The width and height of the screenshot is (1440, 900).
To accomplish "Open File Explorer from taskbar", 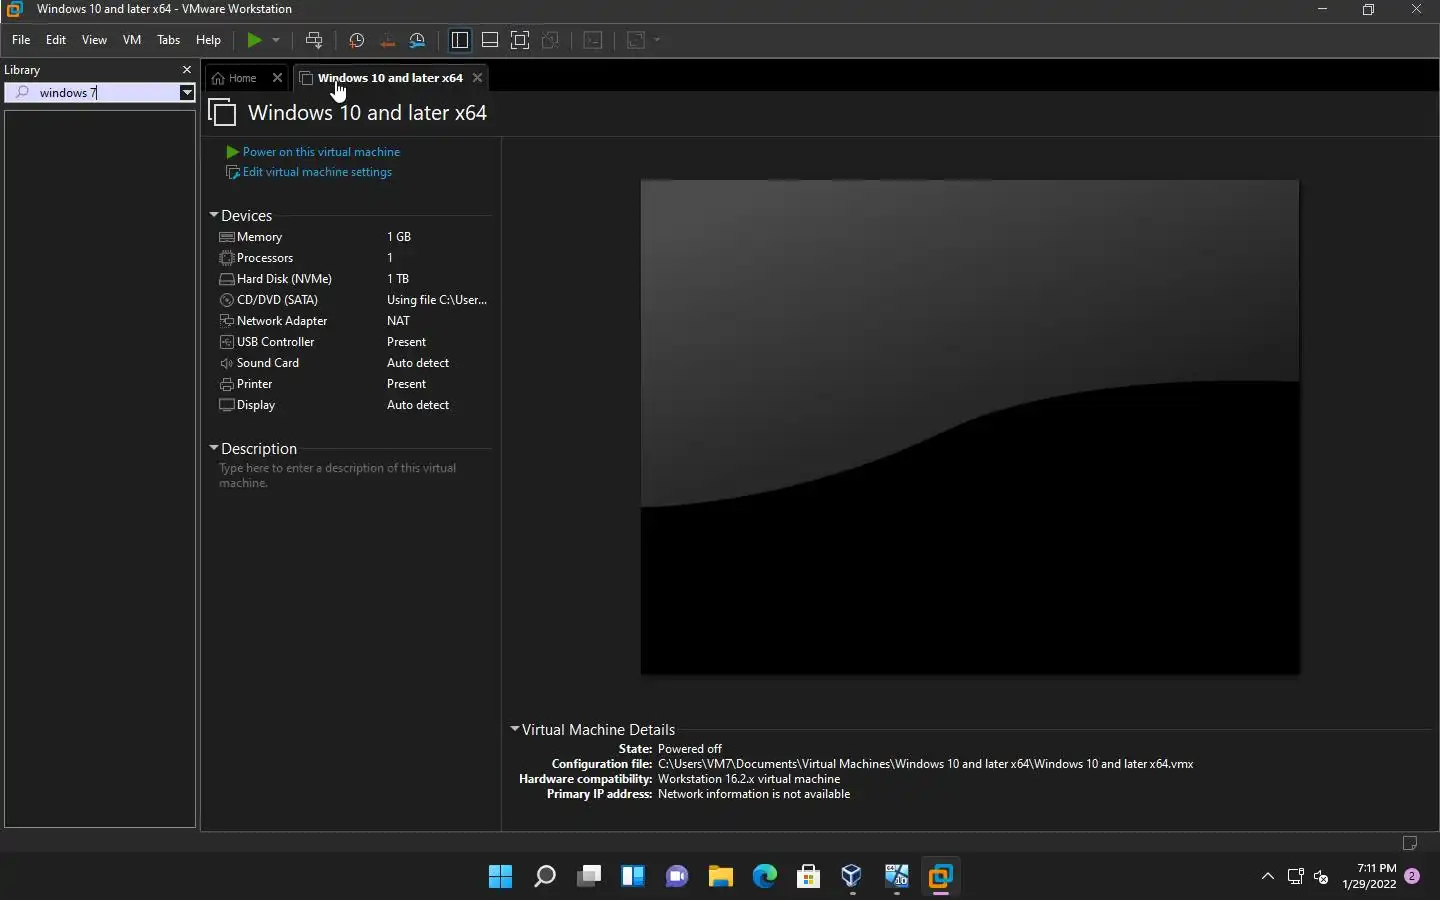I will coord(720,877).
